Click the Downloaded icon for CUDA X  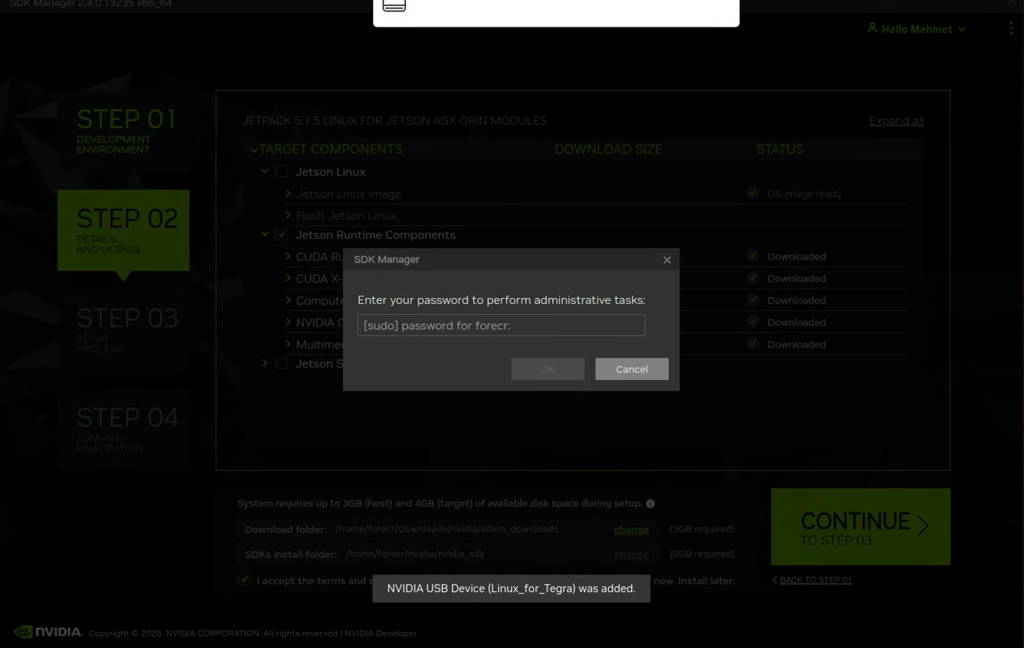(753, 278)
